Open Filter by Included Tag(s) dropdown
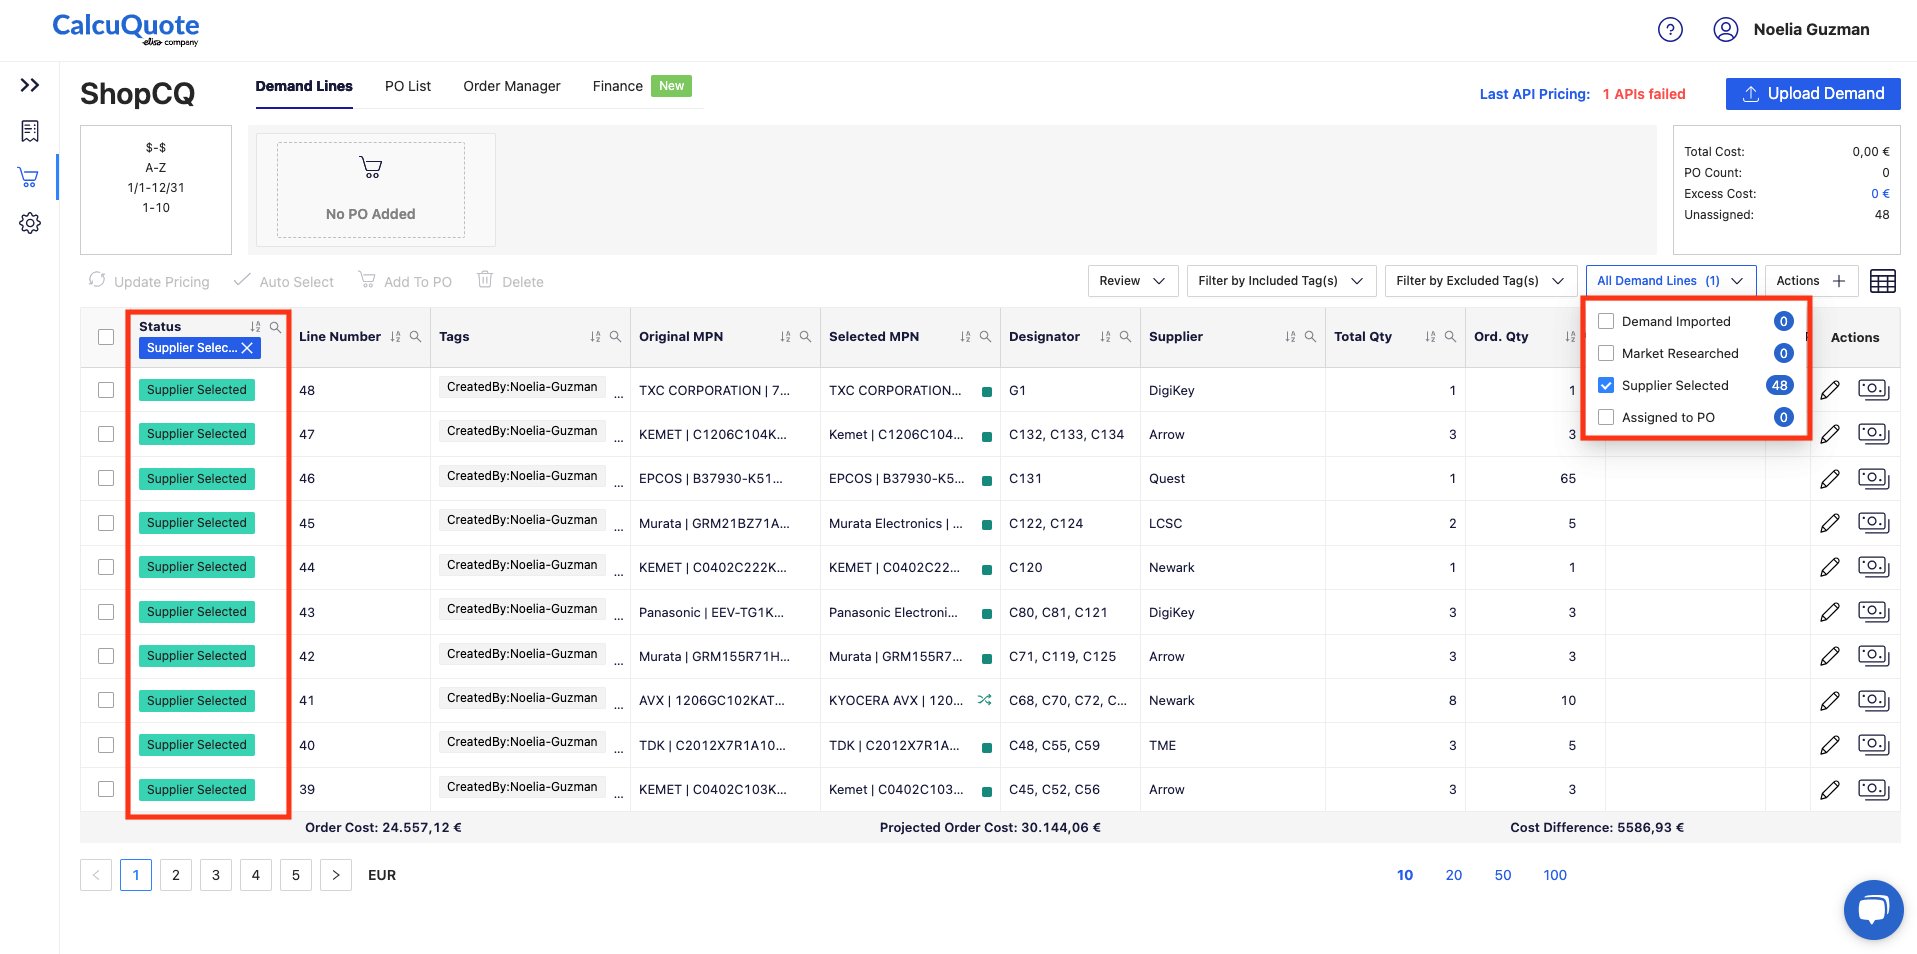Image resolution: width=1917 pixels, height=954 pixels. 1281,281
